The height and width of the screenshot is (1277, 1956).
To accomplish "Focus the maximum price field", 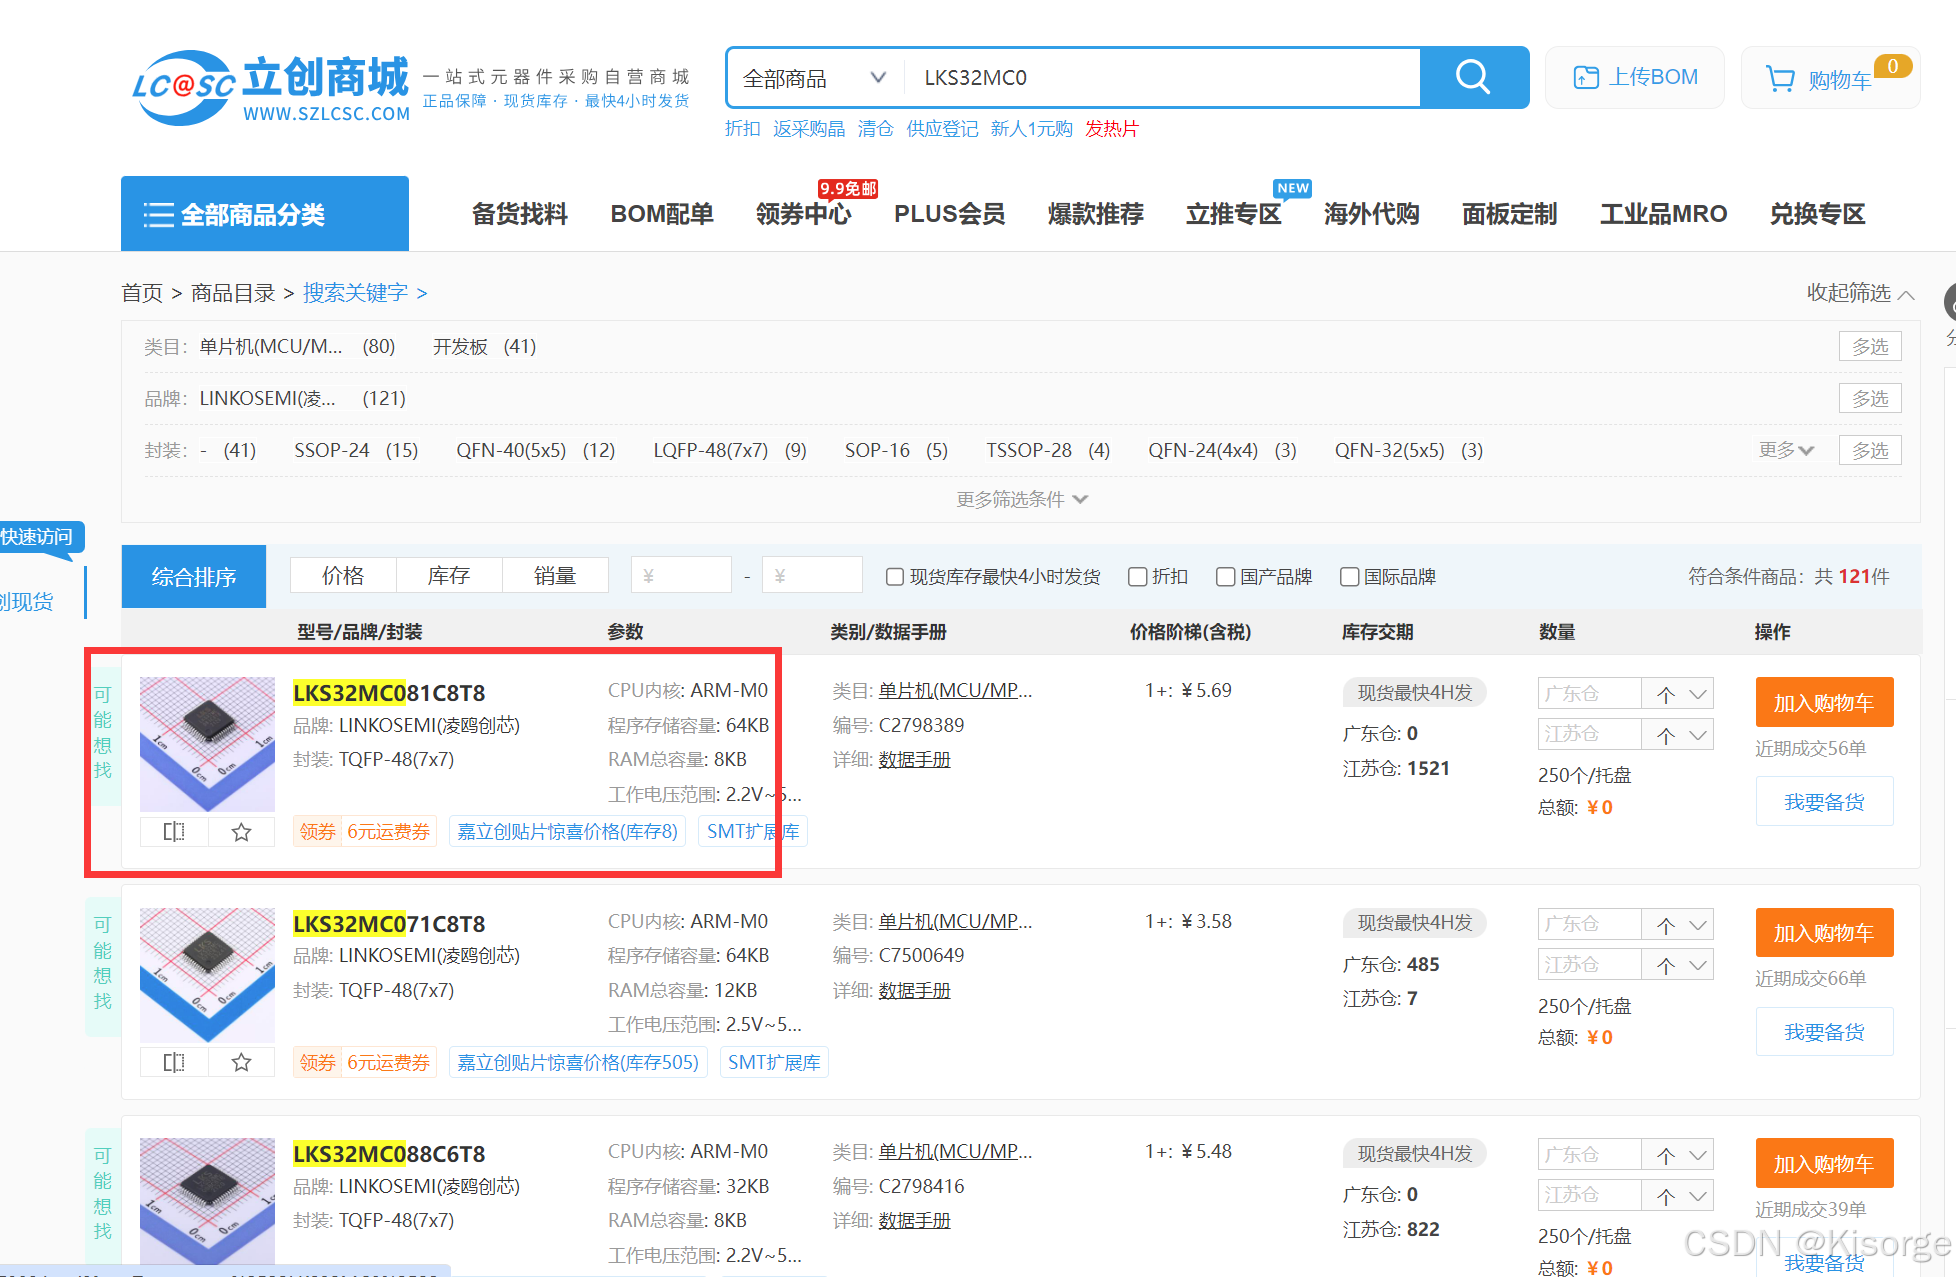I will tap(812, 576).
